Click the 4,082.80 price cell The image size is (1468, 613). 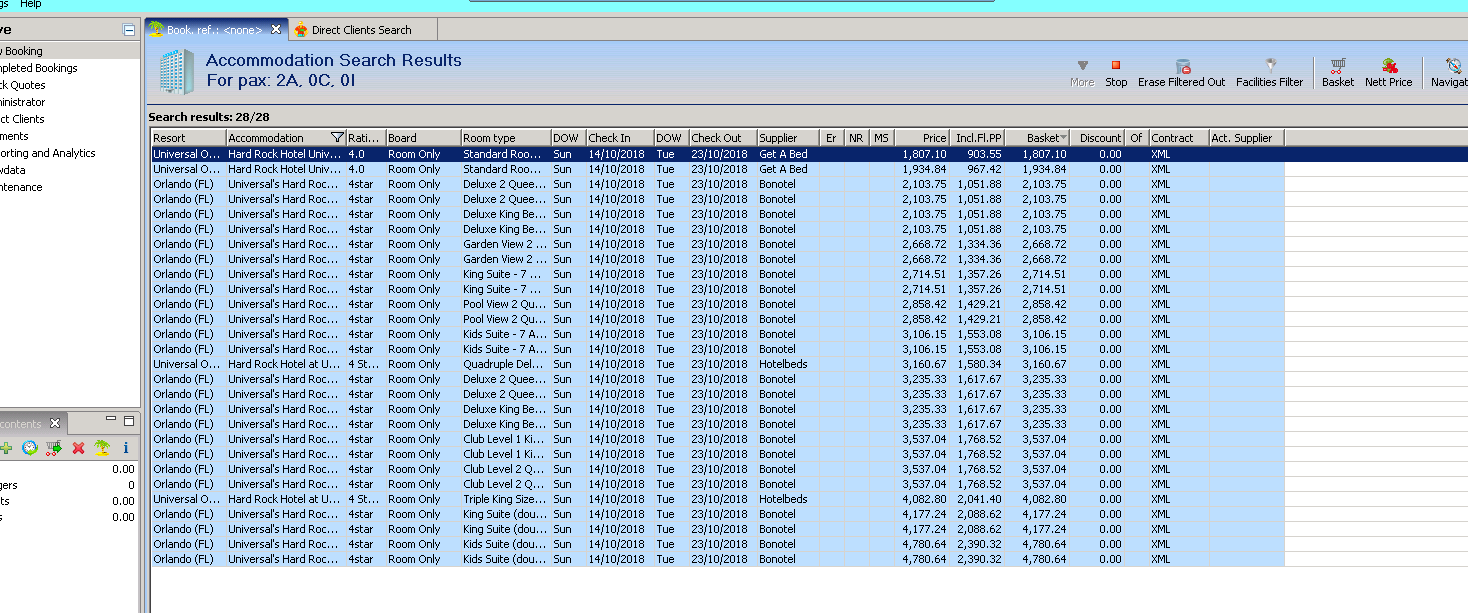point(922,499)
